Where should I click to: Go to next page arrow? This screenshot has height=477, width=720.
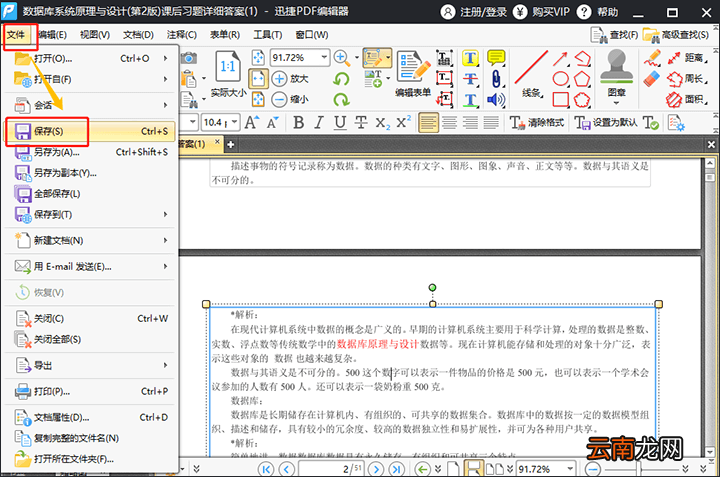(376, 469)
